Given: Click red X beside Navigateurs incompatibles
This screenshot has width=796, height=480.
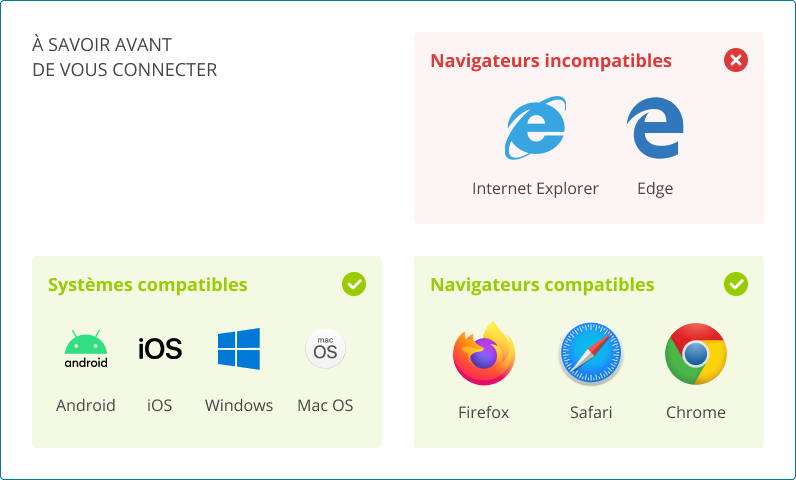Looking at the screenshot, I should click(x=735, y=61).
